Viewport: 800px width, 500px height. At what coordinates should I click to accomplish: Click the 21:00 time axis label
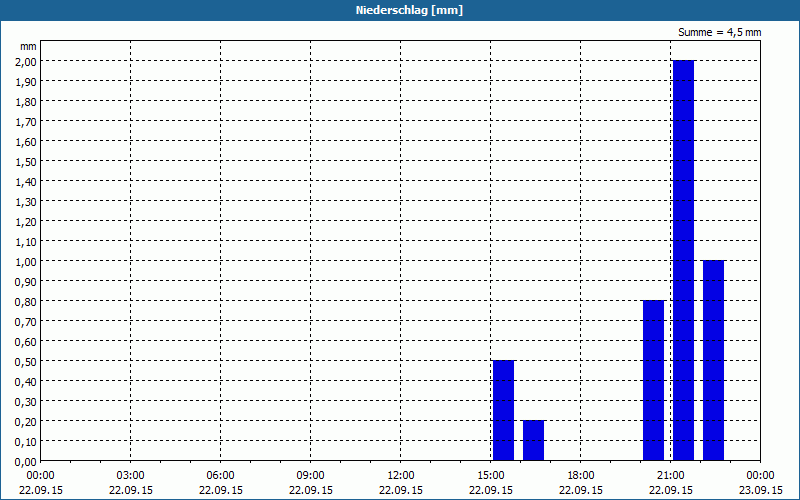(670, 476)
